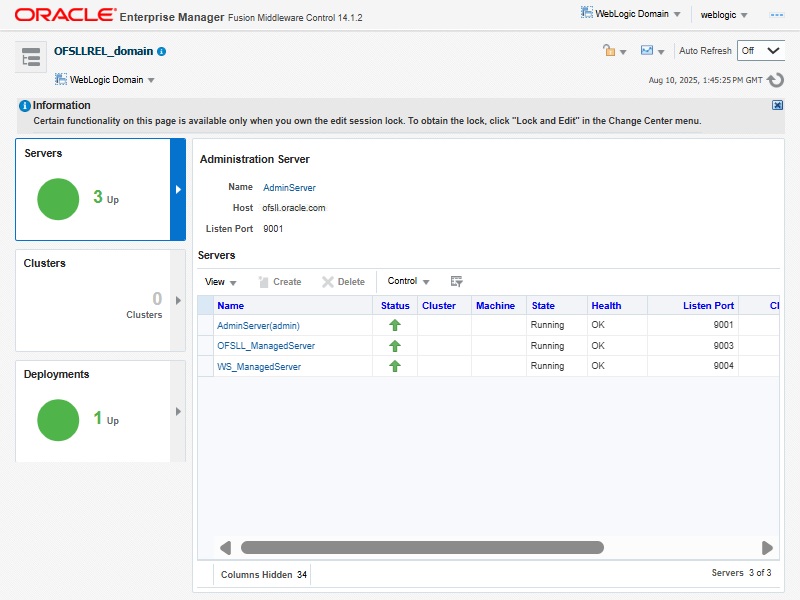Open the Auto Refresh dropdown
800x600 pixels.
coord(760,51)
